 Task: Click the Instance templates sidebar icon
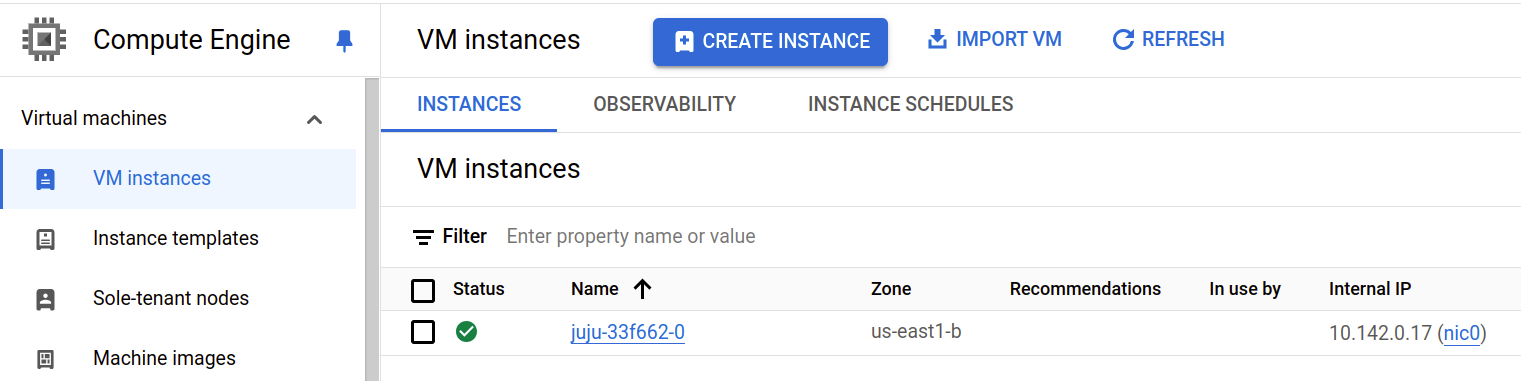coord(45,239)
